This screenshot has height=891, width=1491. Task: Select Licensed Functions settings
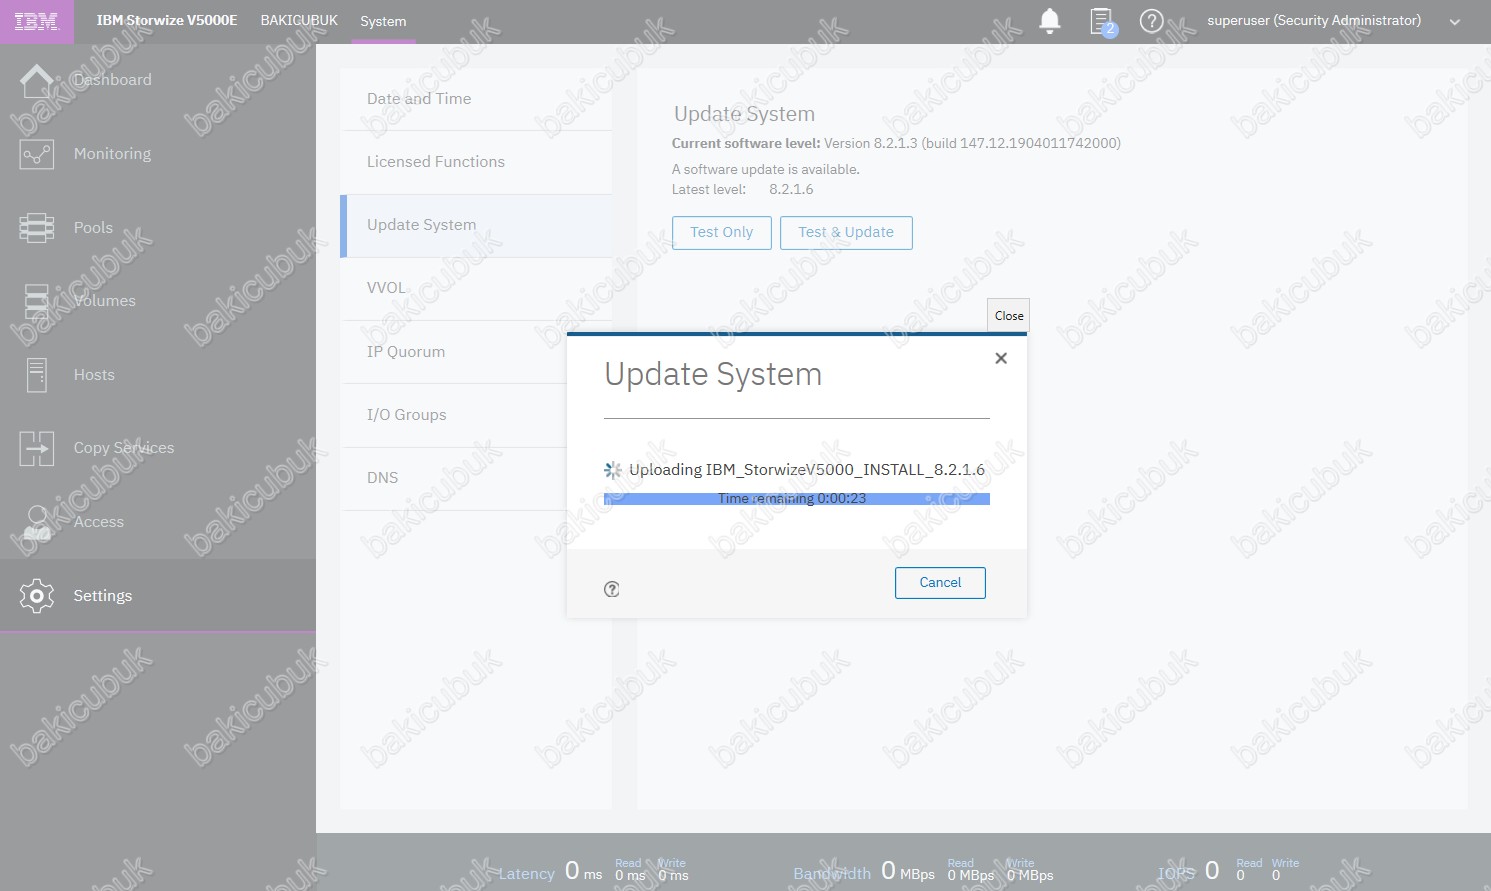click(476, 162)
